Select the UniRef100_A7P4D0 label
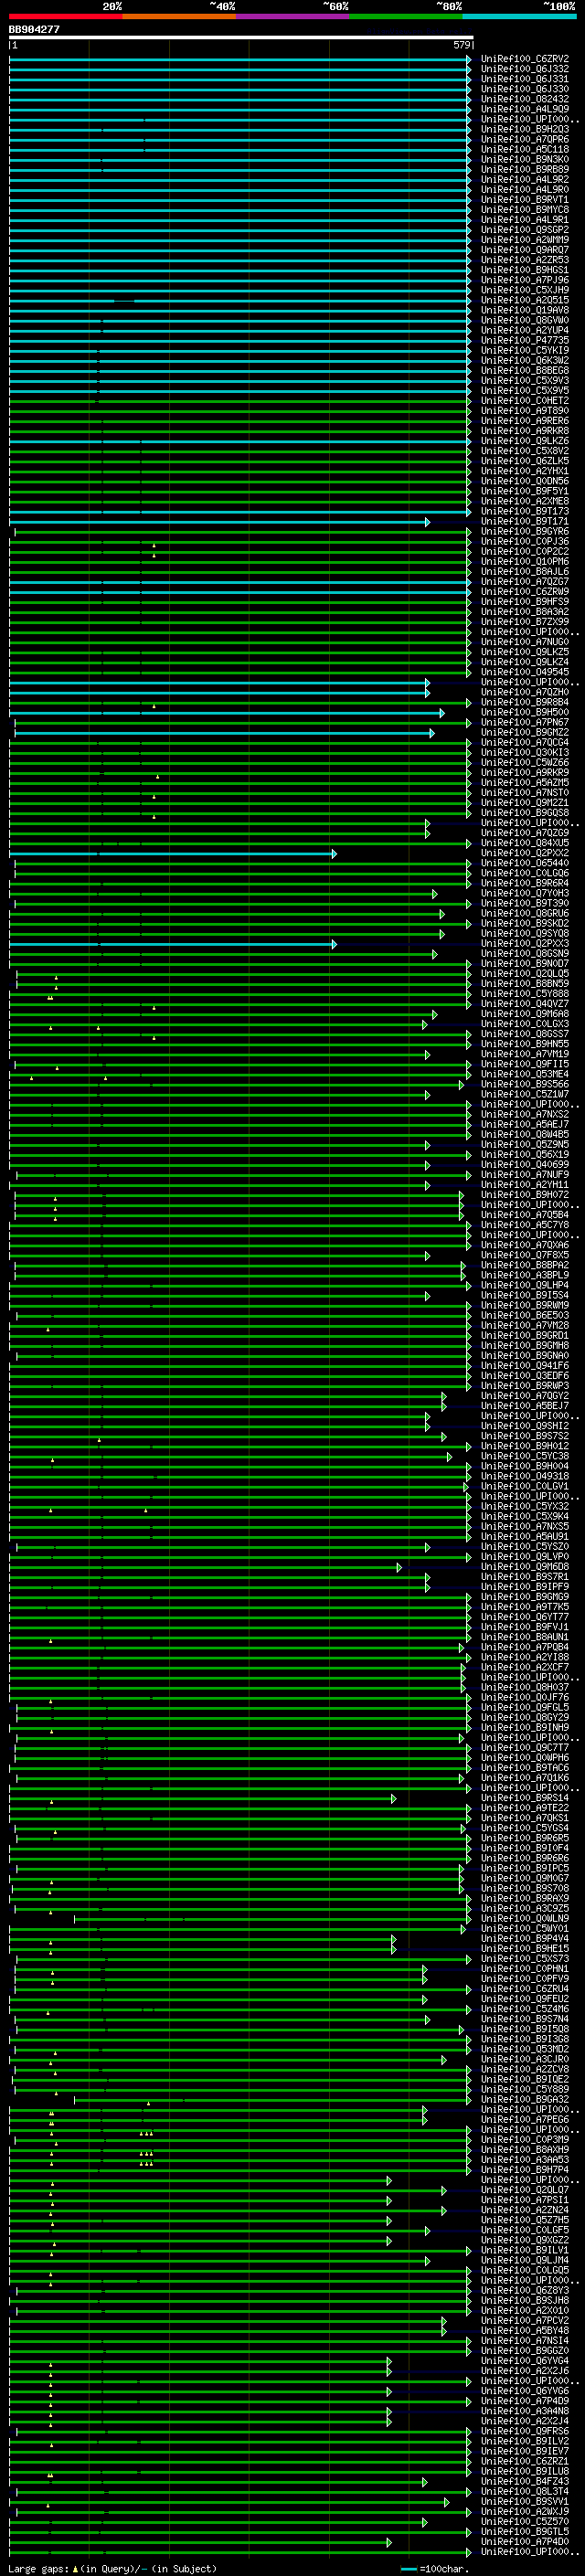Viewport: 585px width, 2576px height. (x=525, y=2542)
